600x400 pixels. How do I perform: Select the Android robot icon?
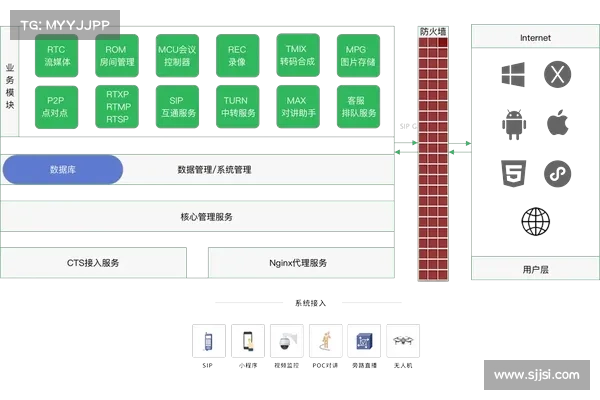(514, 124)
